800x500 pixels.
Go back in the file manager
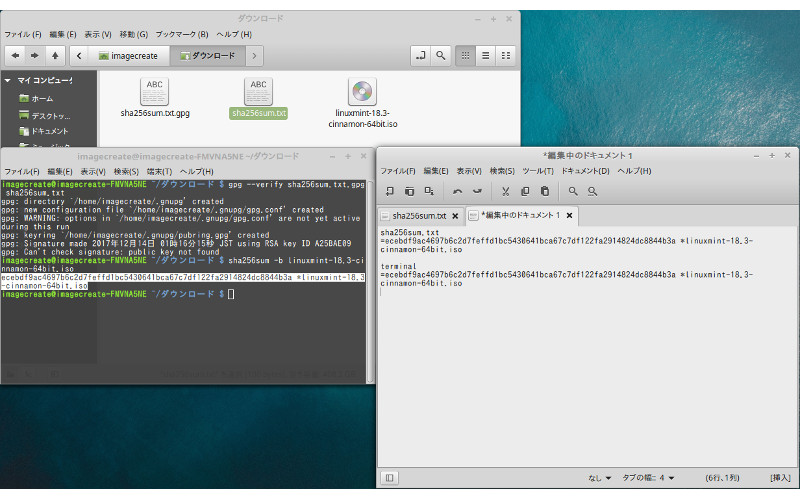(15, 56)
